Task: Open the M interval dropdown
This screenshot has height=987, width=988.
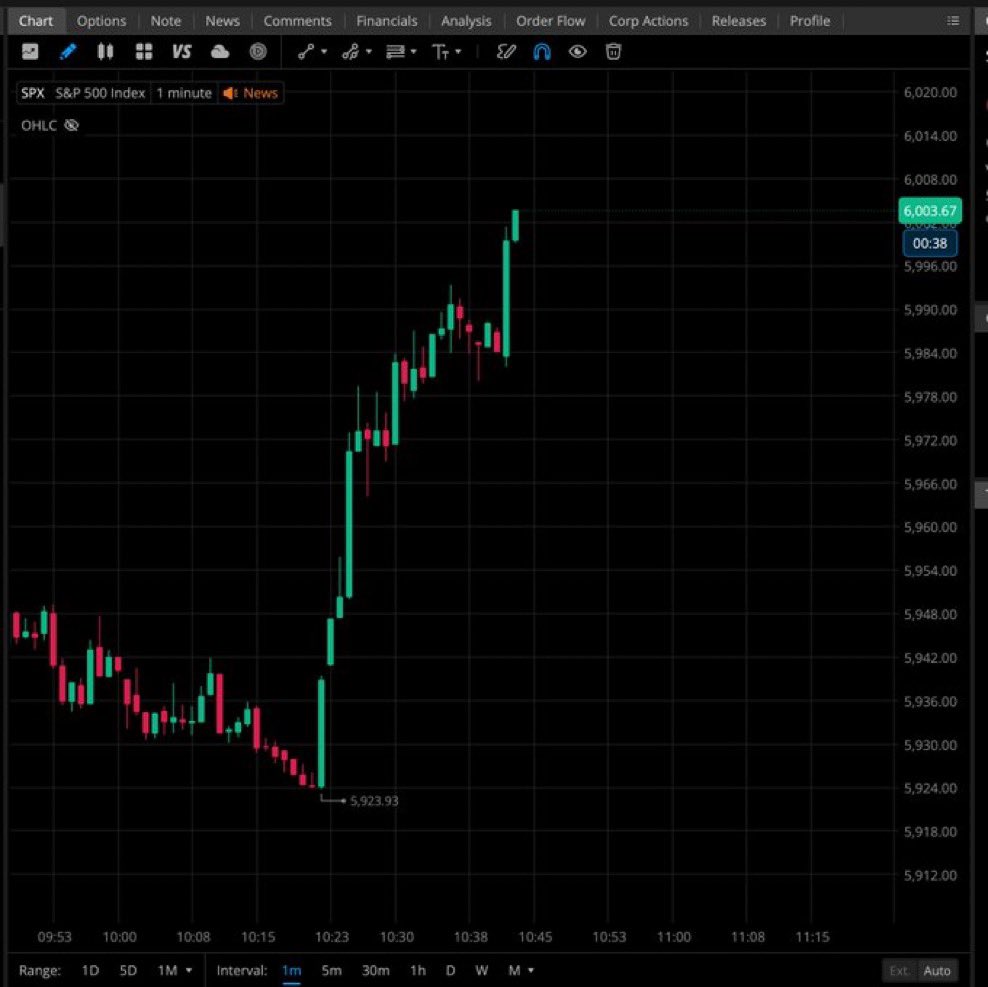Action: (520, 970)
